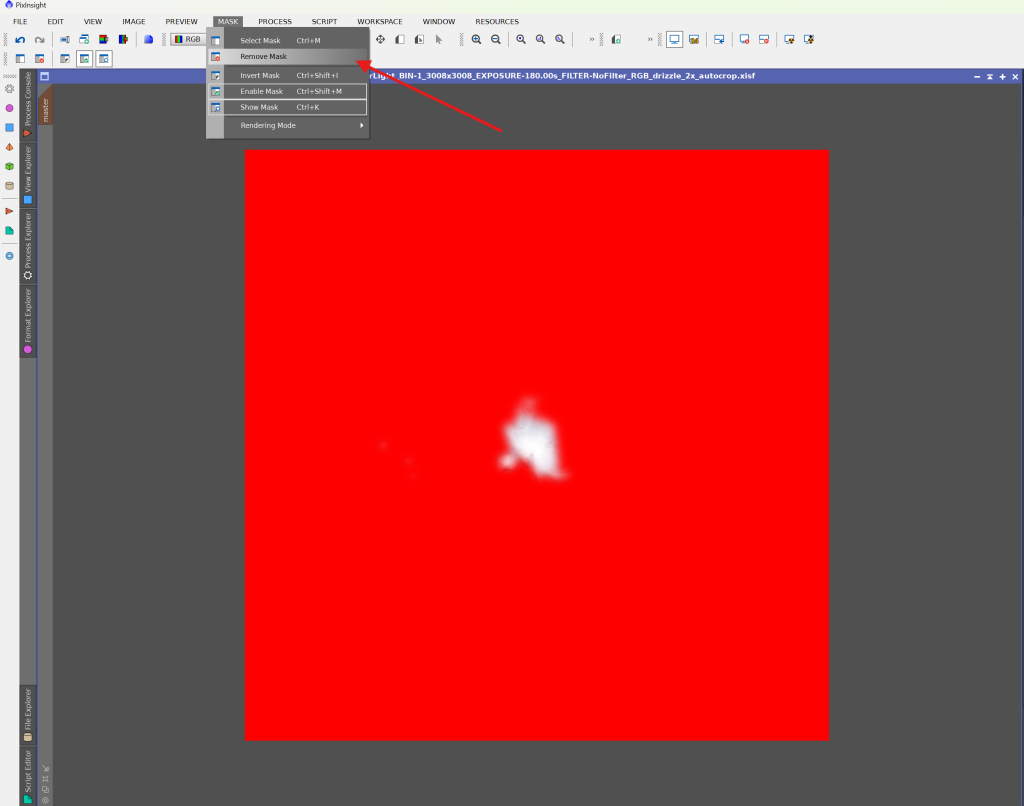Choose Remove Mask from the menu
Image resolution: width=1024 pixels, height=806 pixels.
pyautogui.click(x=263, y=56)
